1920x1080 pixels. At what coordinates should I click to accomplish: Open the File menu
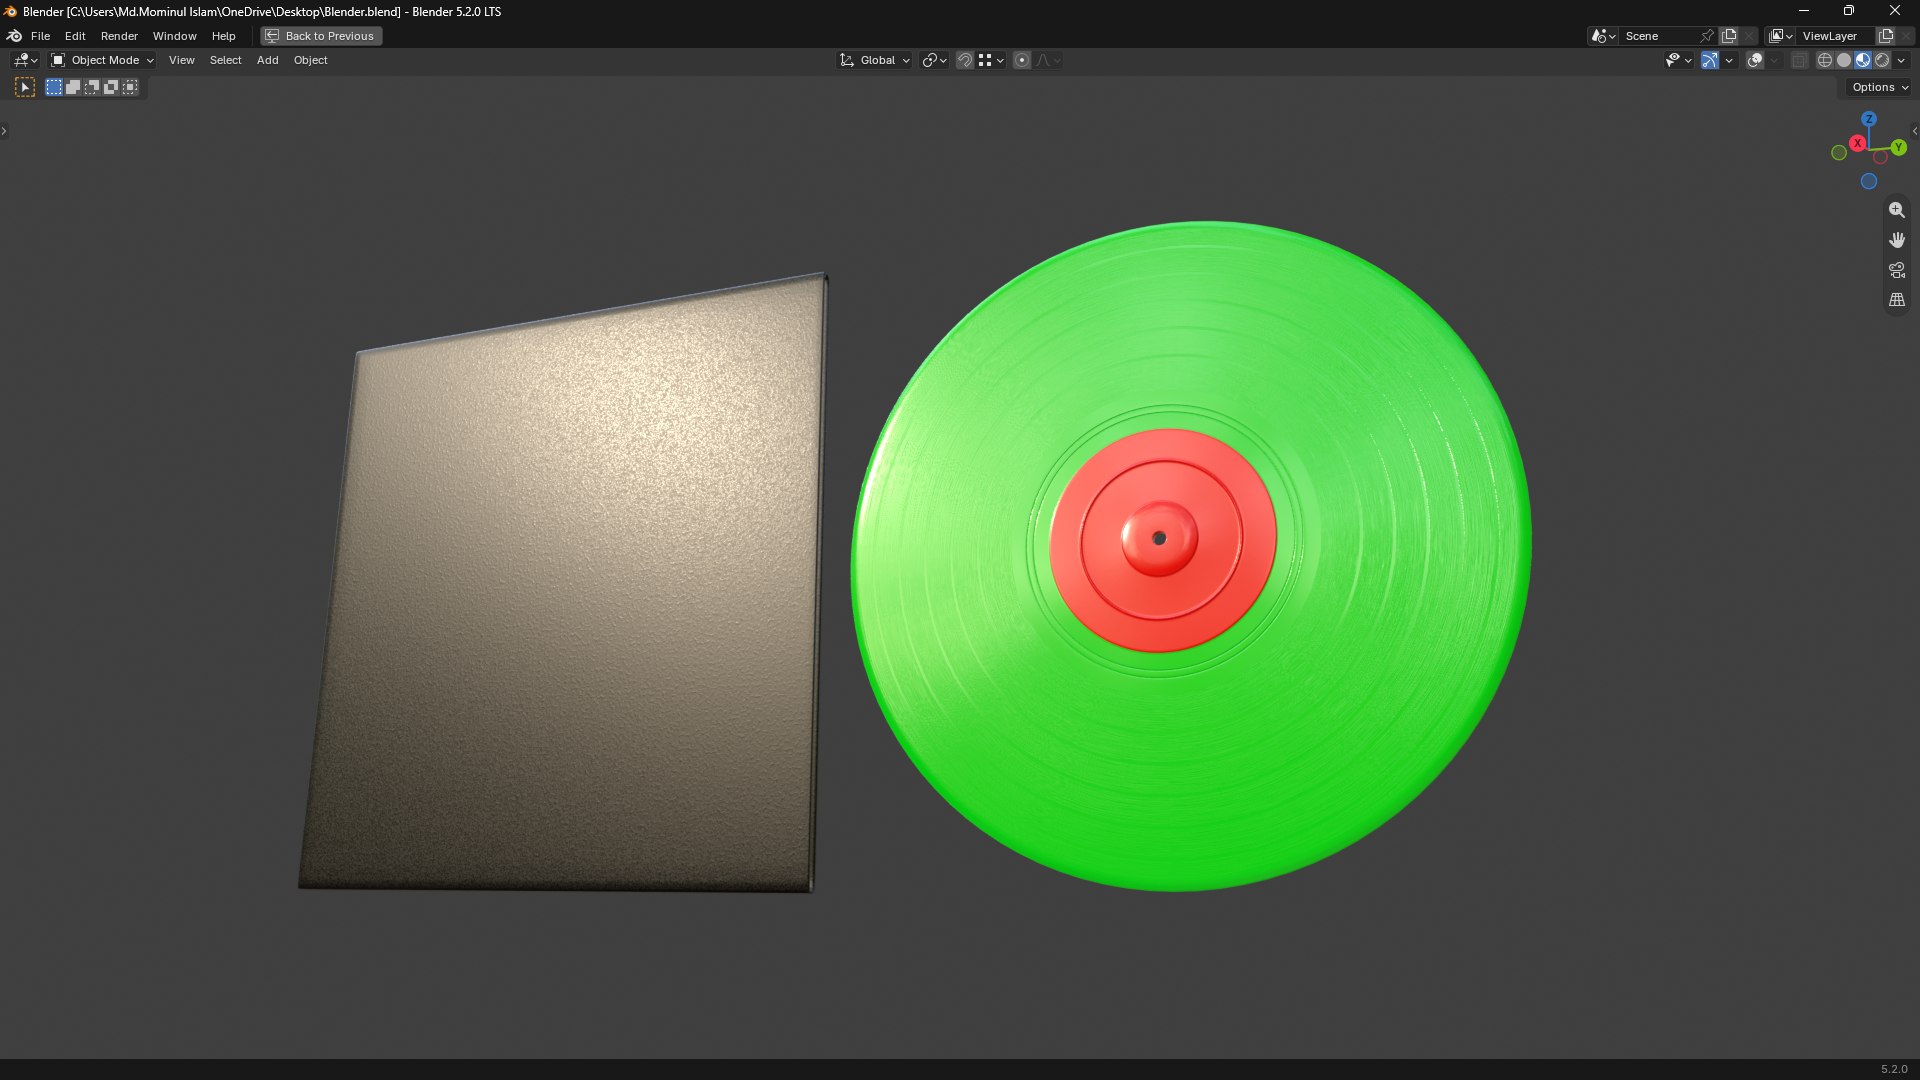40,36
